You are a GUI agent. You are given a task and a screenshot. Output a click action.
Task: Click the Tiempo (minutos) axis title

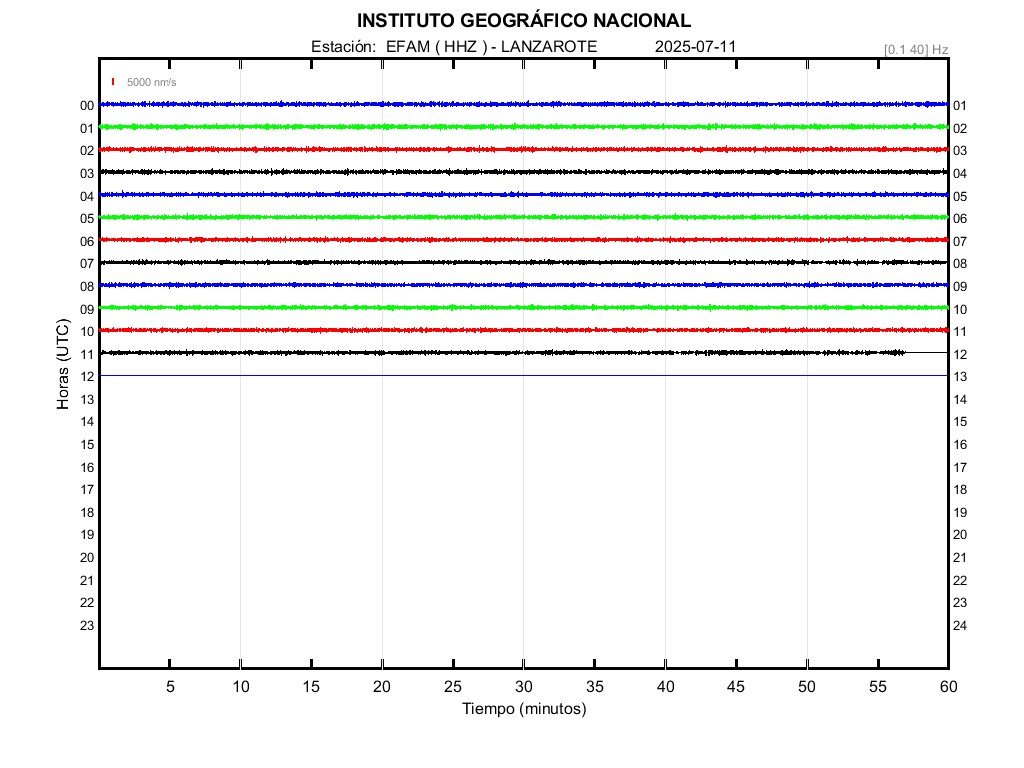pos(524,709)
